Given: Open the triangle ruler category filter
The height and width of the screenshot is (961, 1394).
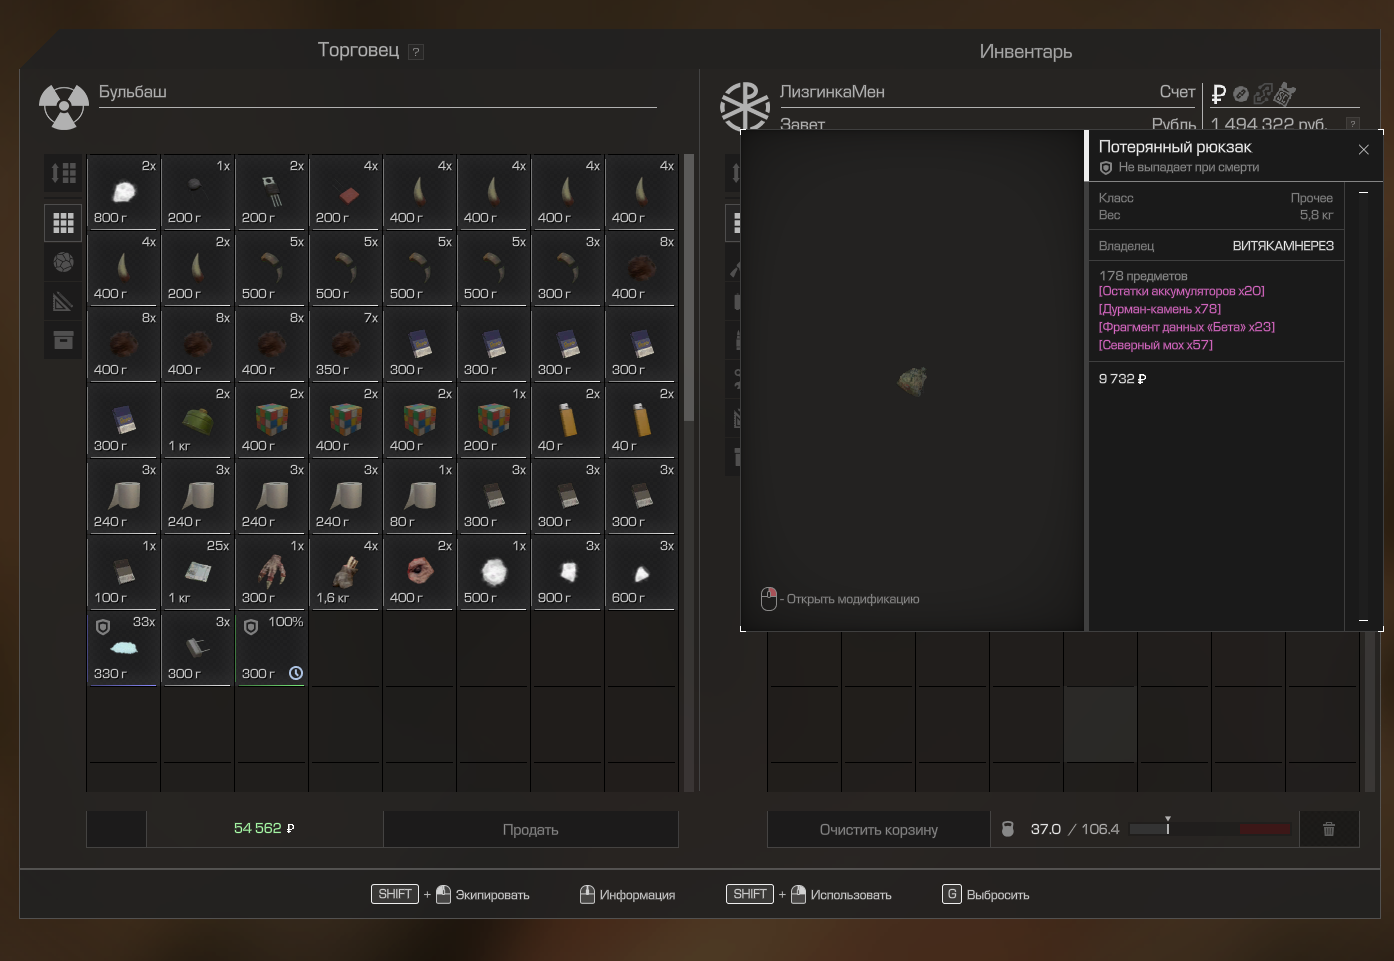Looking at the screenshot, I should [x=63, y=301].
